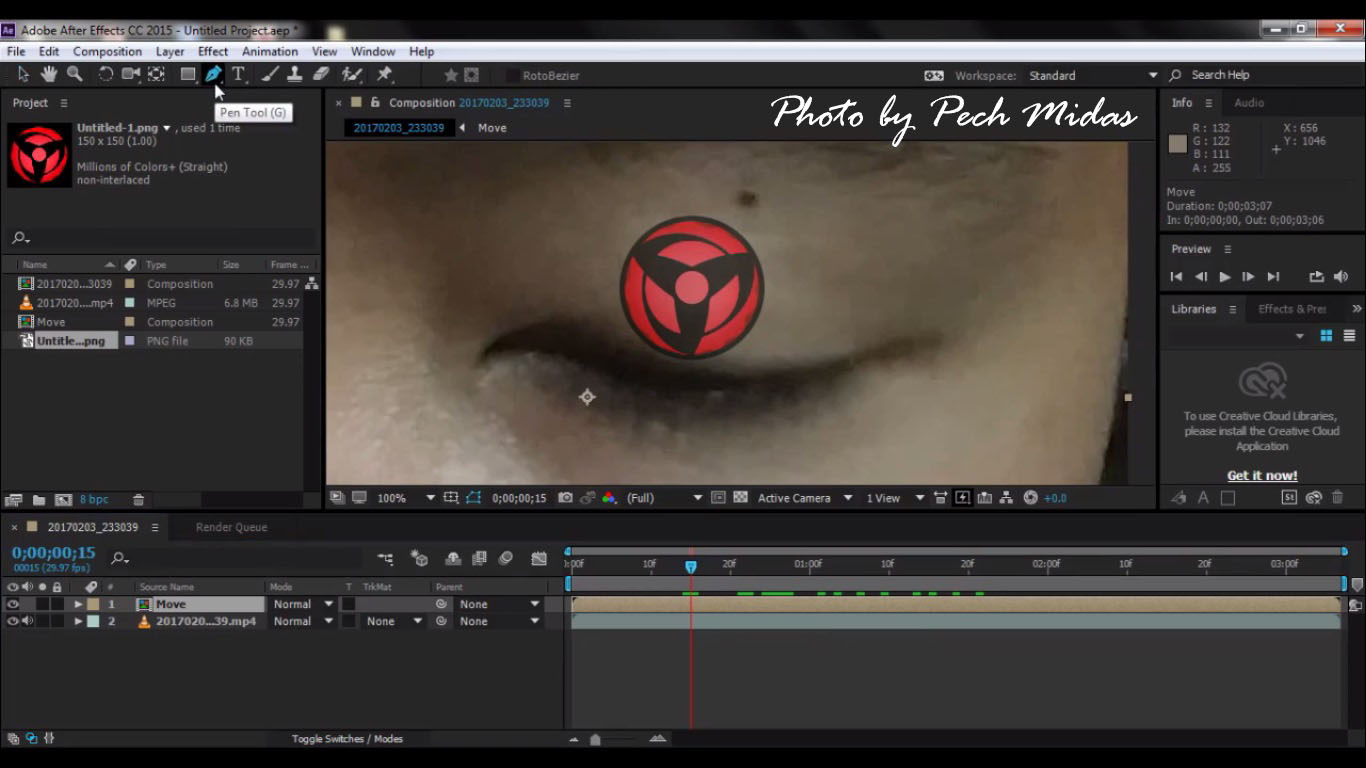This screenshot has width=1366, height=768.
Task: Click the blue current time indicator in timeline
Action: pos(691,566)
